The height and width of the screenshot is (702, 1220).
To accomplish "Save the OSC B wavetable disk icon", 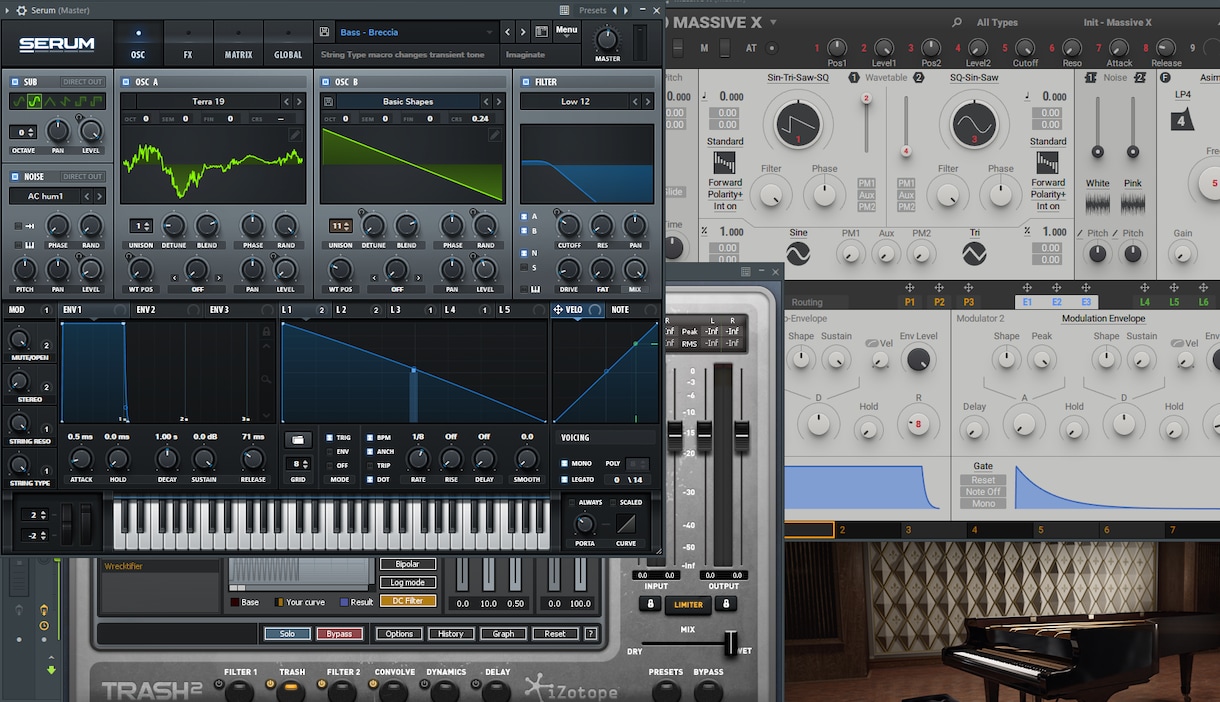I will click(x=328, y=101).
